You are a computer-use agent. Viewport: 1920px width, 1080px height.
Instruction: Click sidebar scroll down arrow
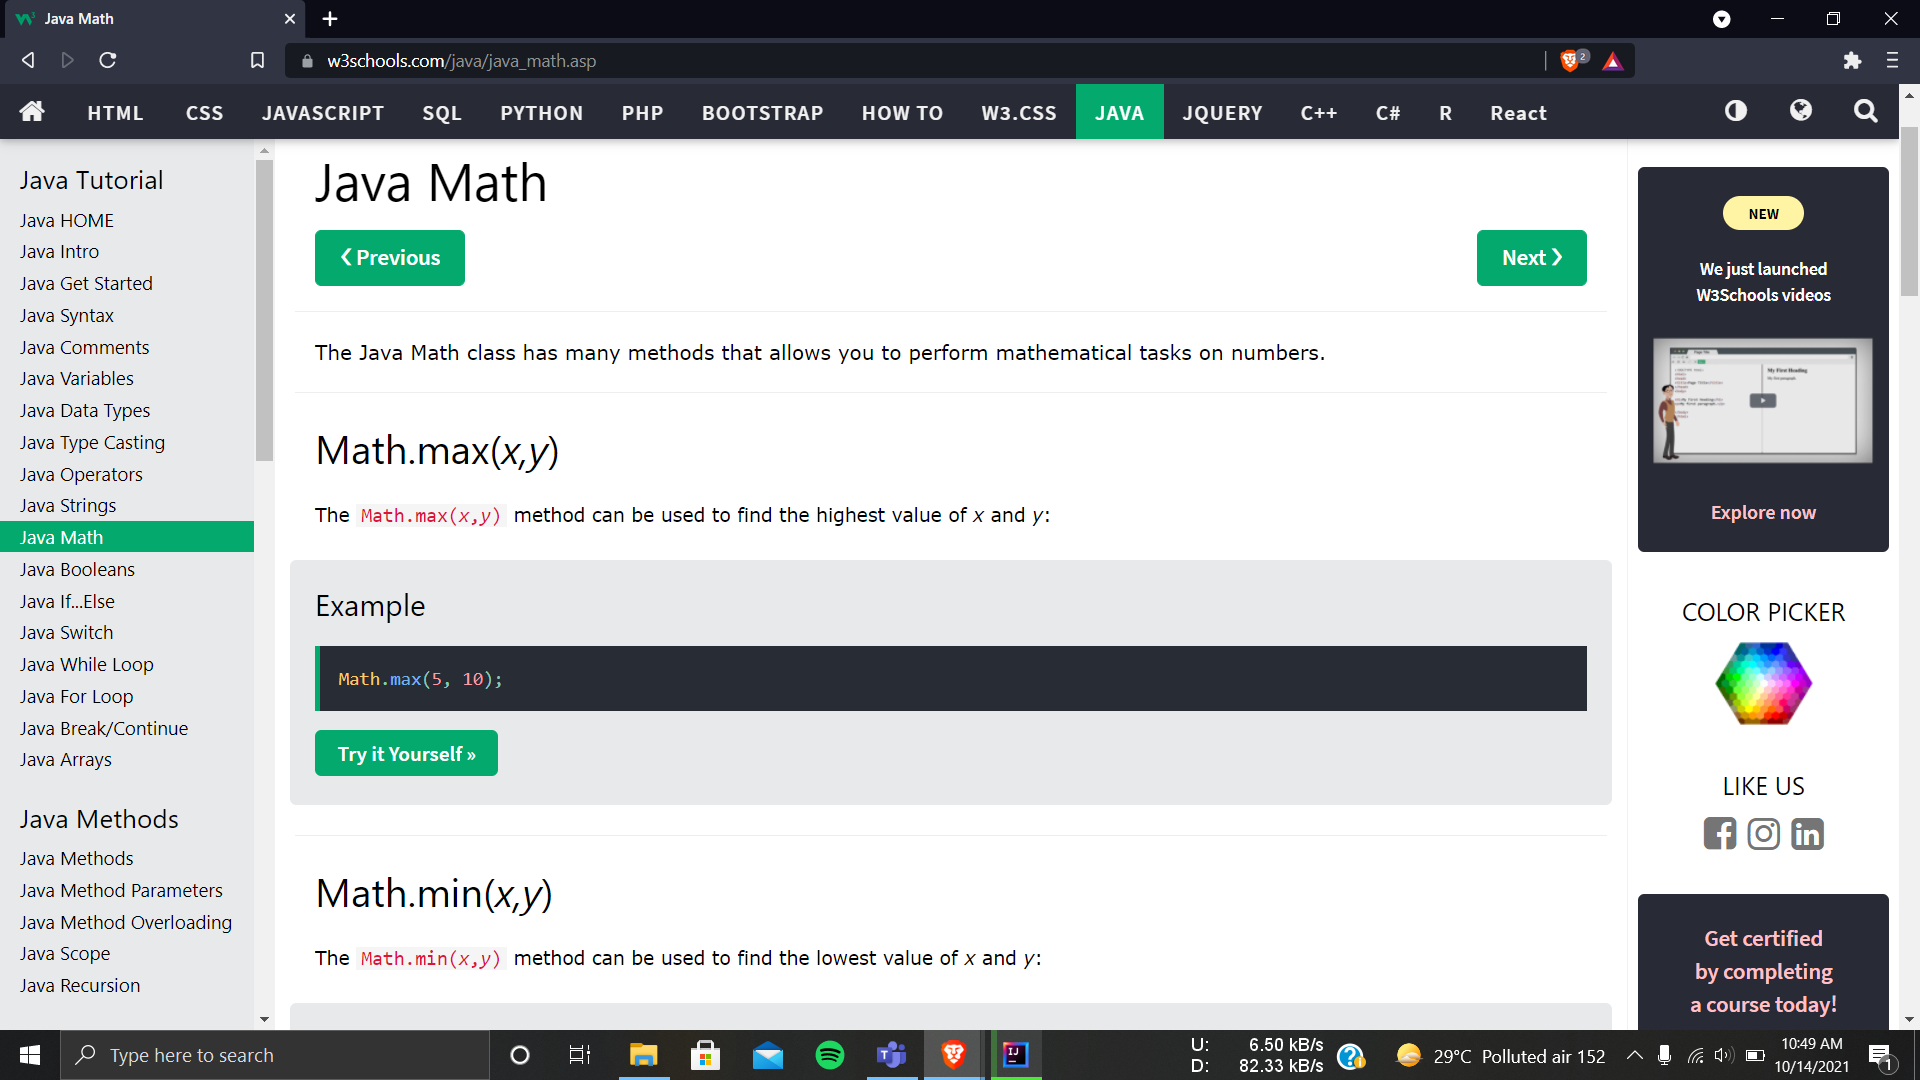[264, 1019]
